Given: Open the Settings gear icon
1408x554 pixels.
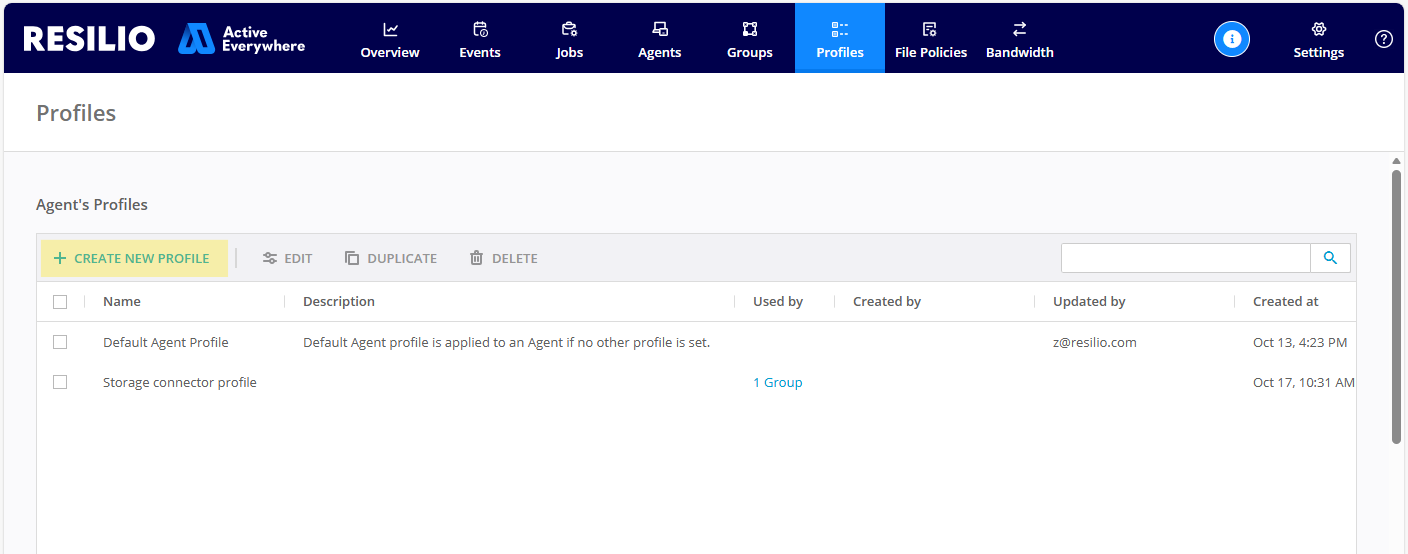Looking at the screenshot, I should point(1318,29).
